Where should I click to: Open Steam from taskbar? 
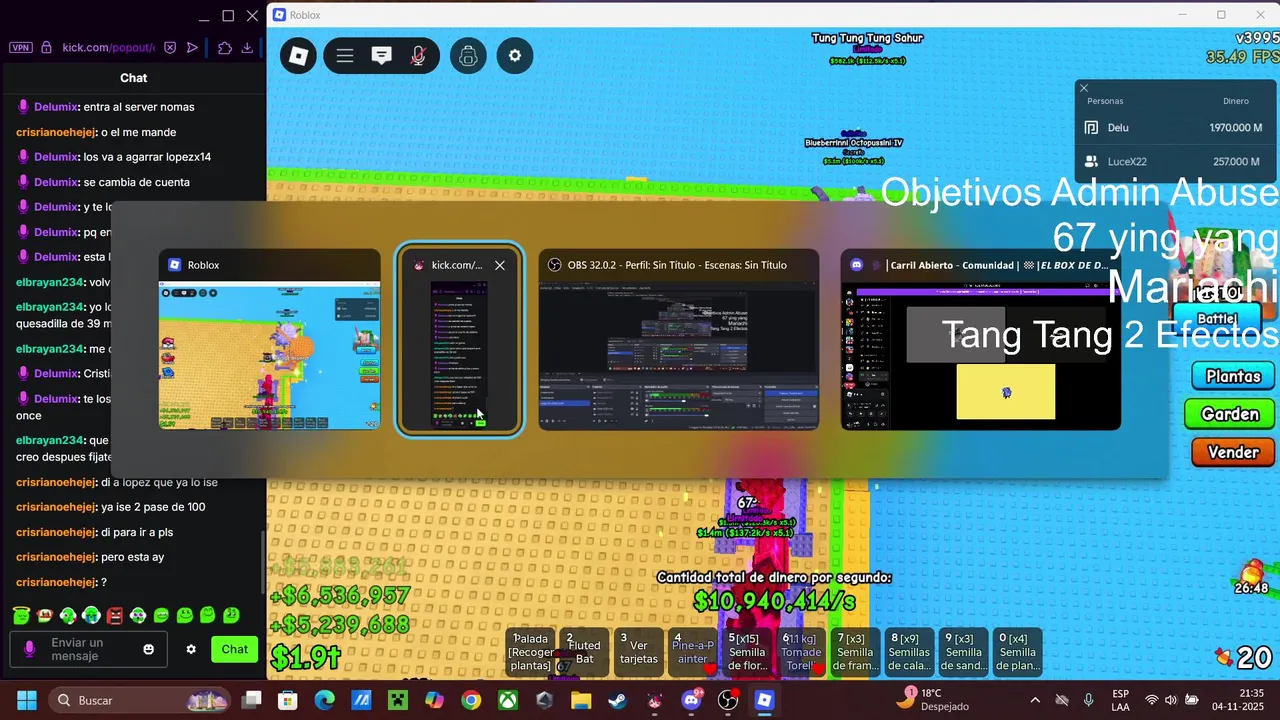pyautogui.click(x=618, y=700)
